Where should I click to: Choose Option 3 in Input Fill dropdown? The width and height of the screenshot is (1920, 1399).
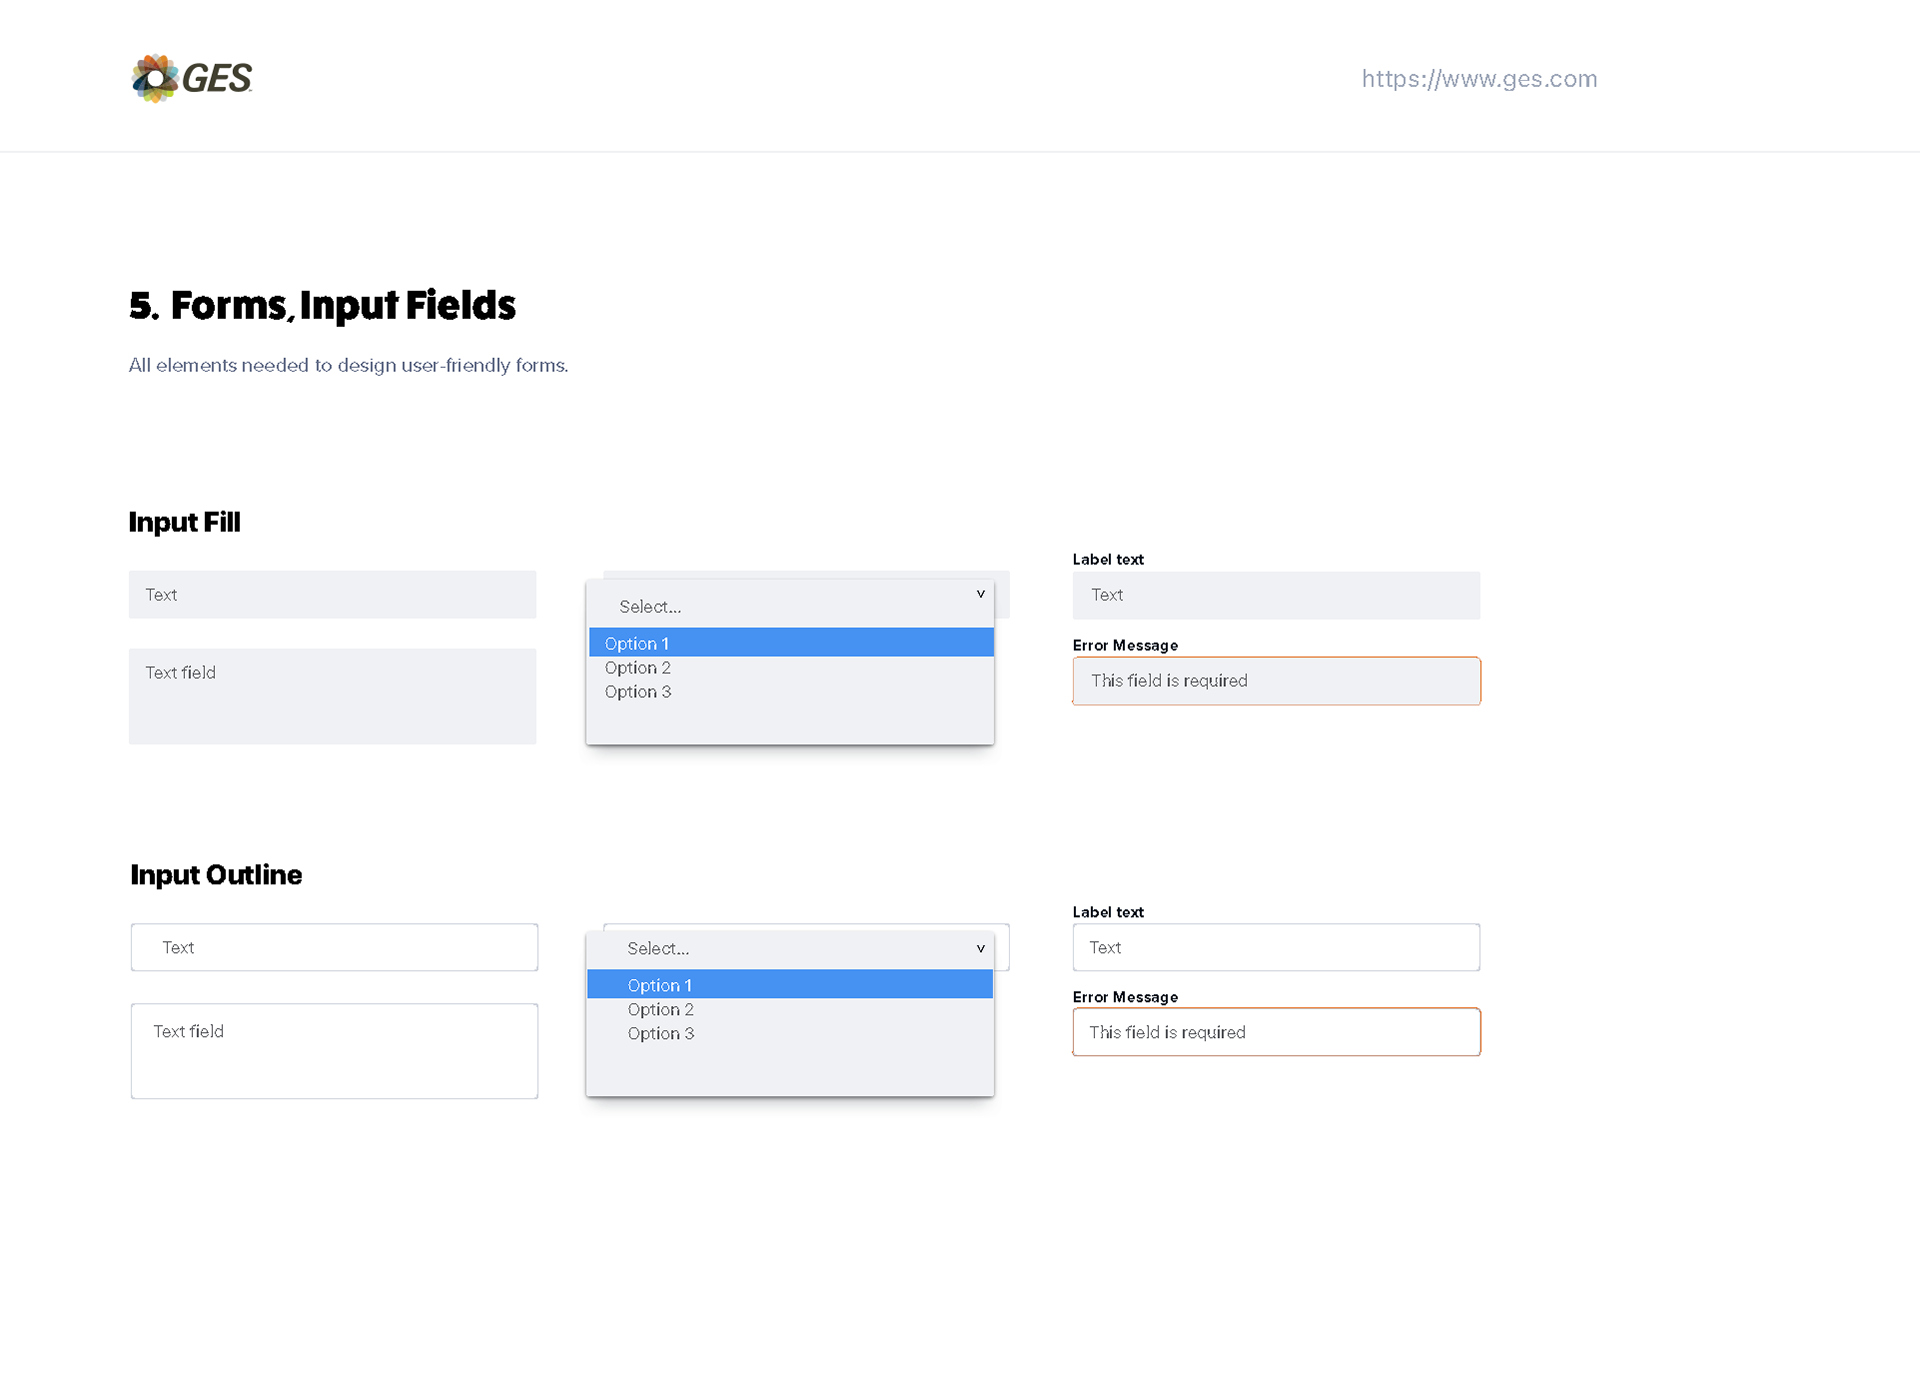coord(791,692)
